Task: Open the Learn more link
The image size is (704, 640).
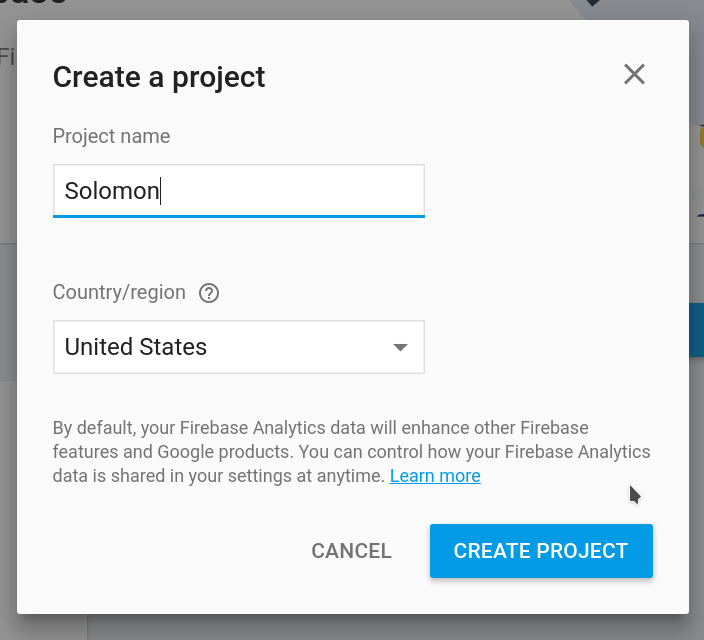Action: pos(435,476)
